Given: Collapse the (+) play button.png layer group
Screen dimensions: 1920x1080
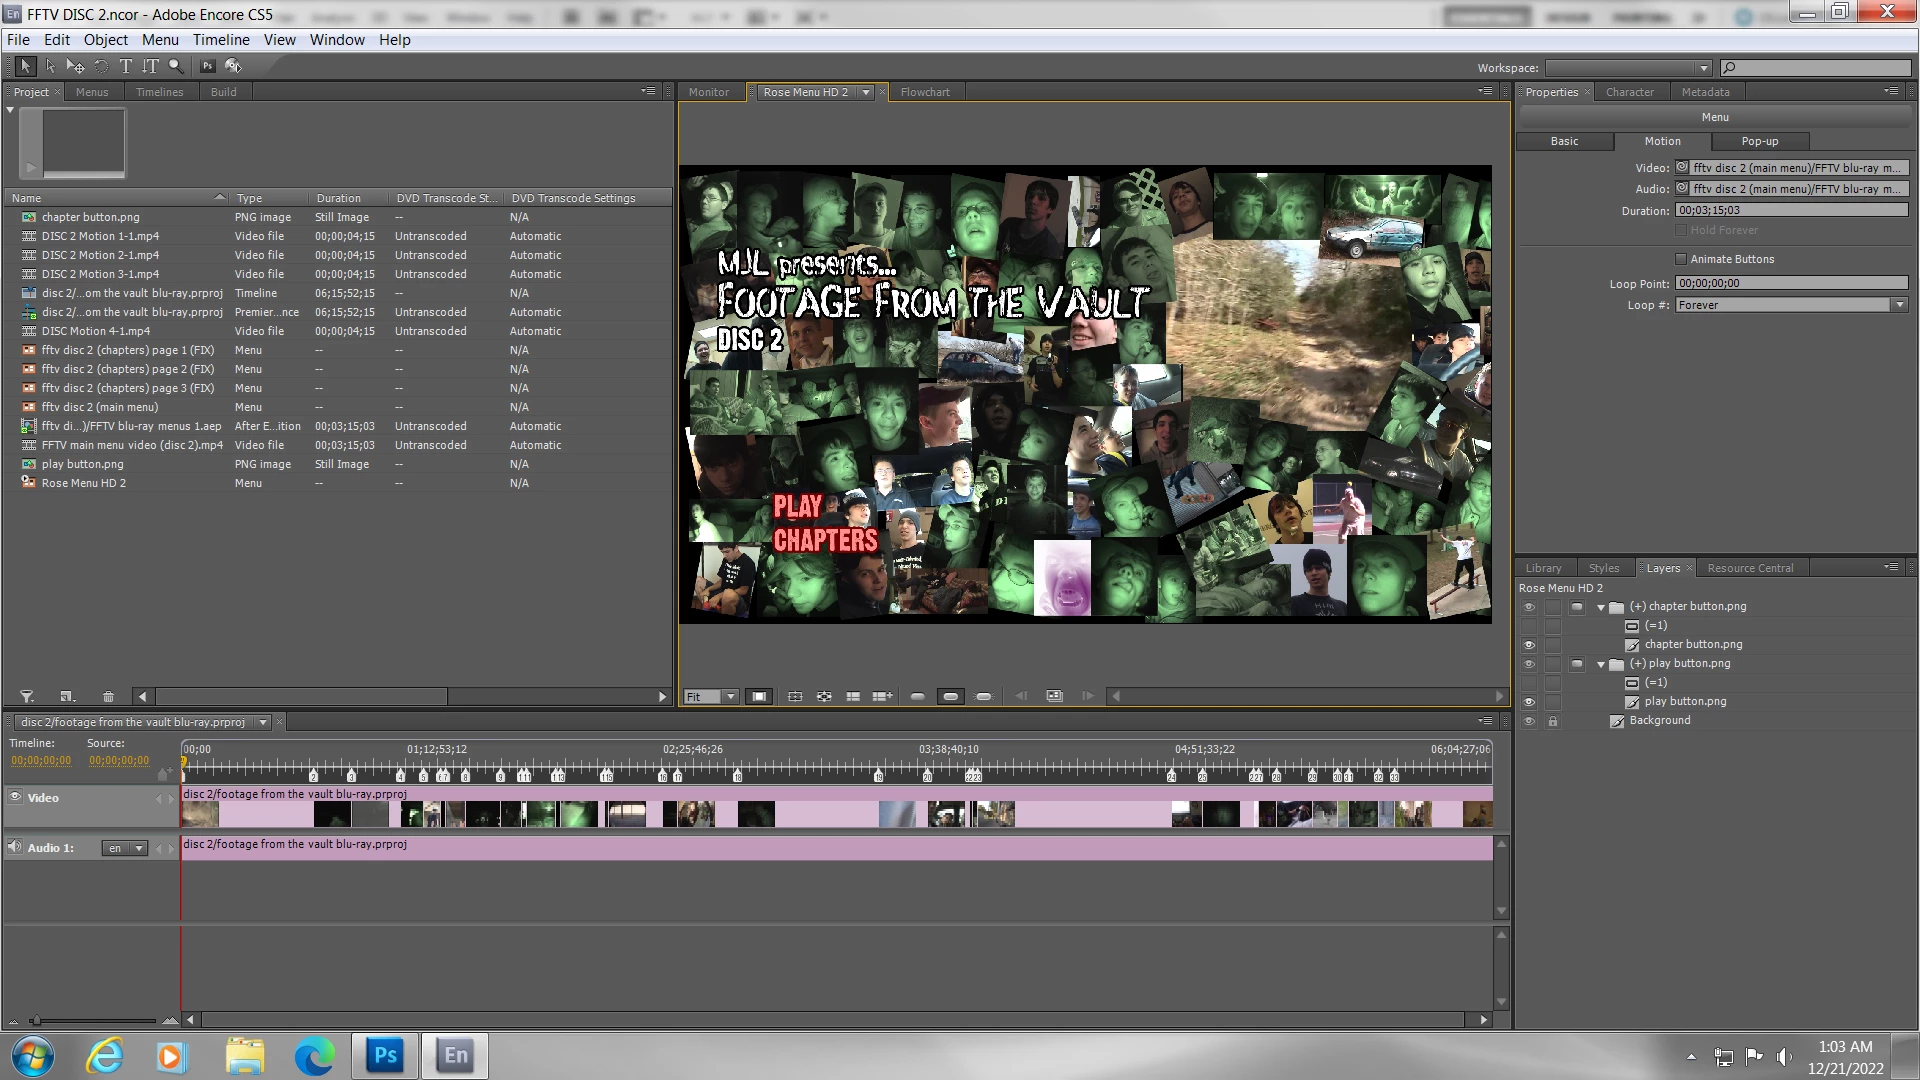Looking at the screenshot, I should coord(1601,664).
